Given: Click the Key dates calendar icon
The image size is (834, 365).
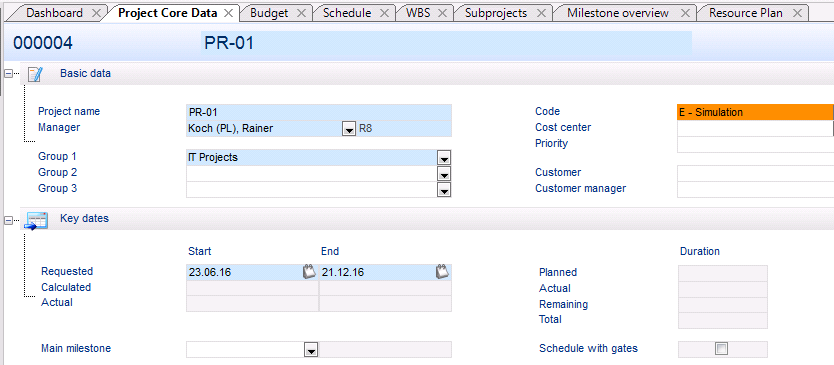Looking at the screenshot, I should [x=36, y=220].
